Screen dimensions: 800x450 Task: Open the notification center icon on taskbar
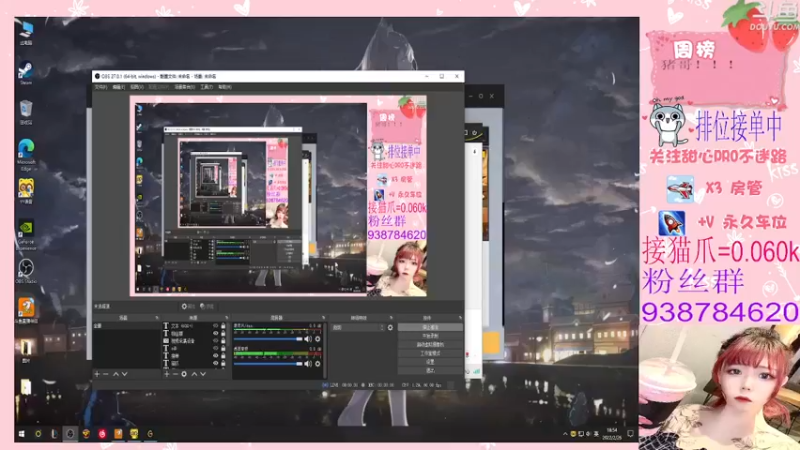[x=631, y=434]
